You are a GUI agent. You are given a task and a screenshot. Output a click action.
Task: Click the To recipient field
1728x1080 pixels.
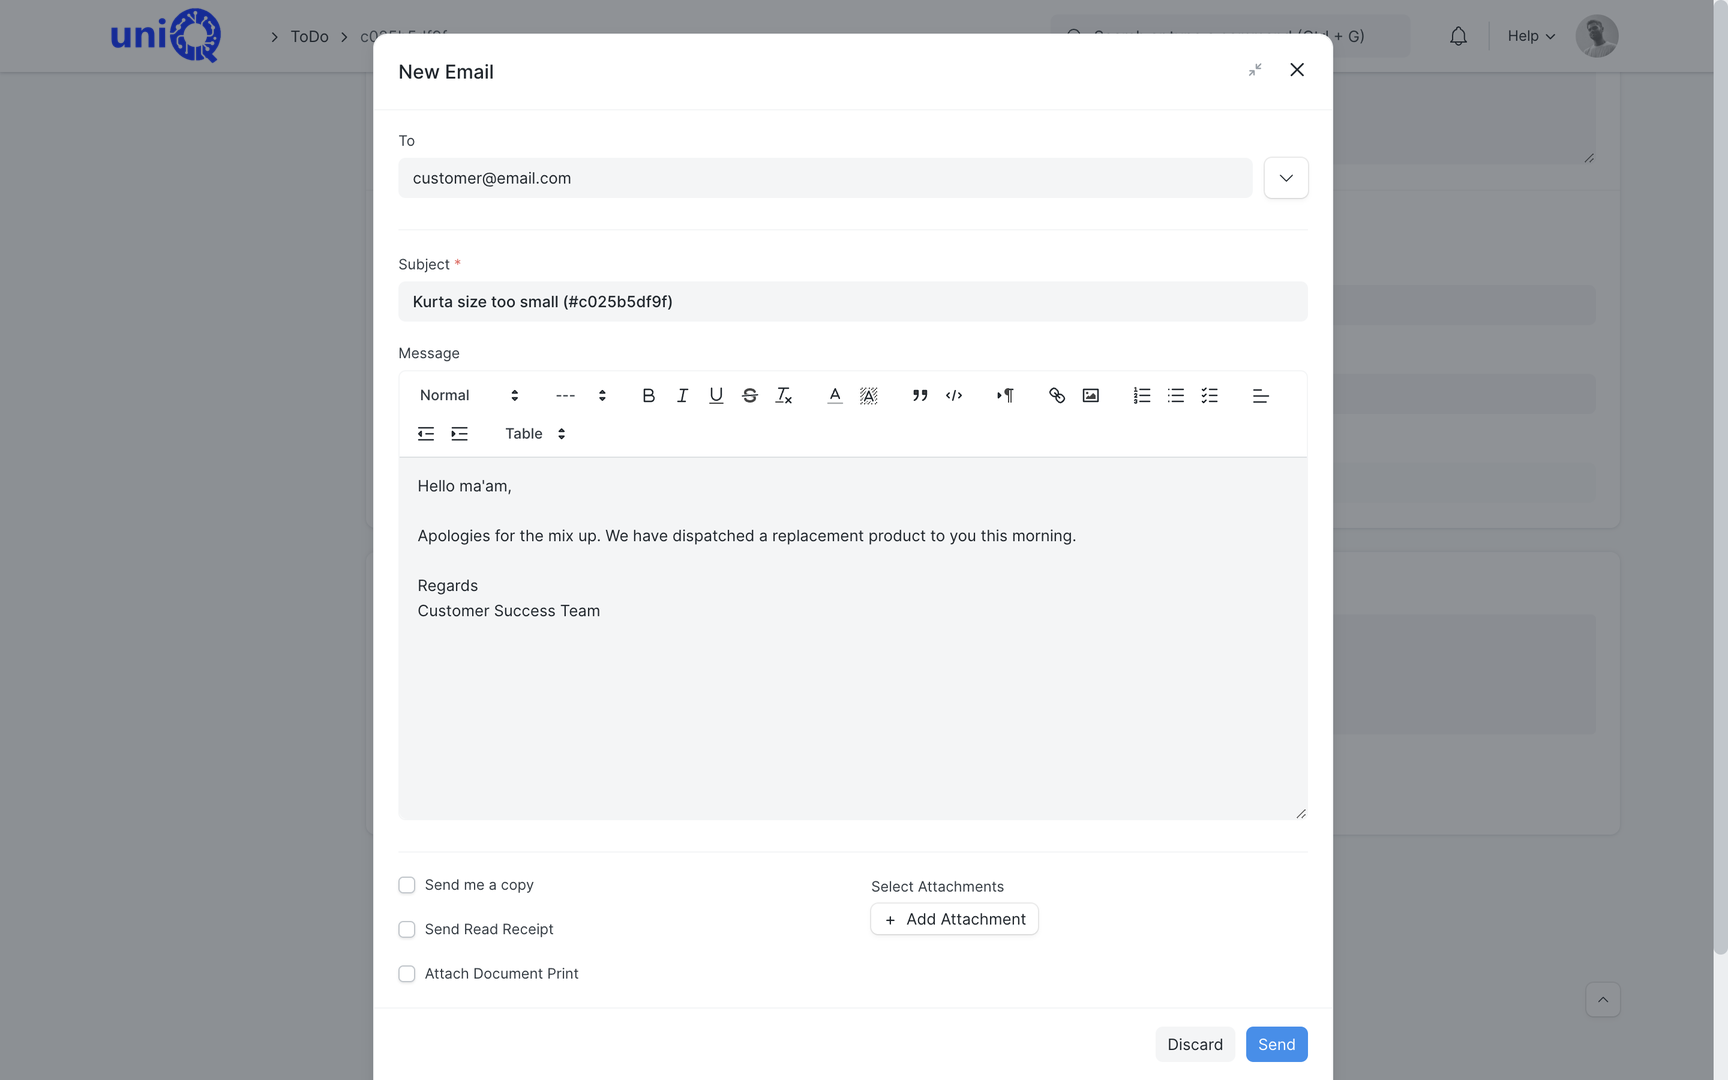tap(825, 178)
